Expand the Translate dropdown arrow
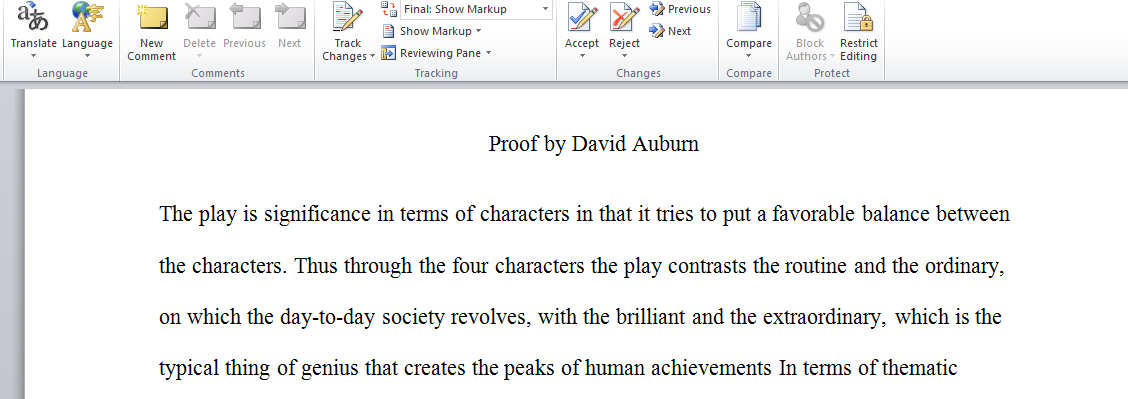 point(33,57)
